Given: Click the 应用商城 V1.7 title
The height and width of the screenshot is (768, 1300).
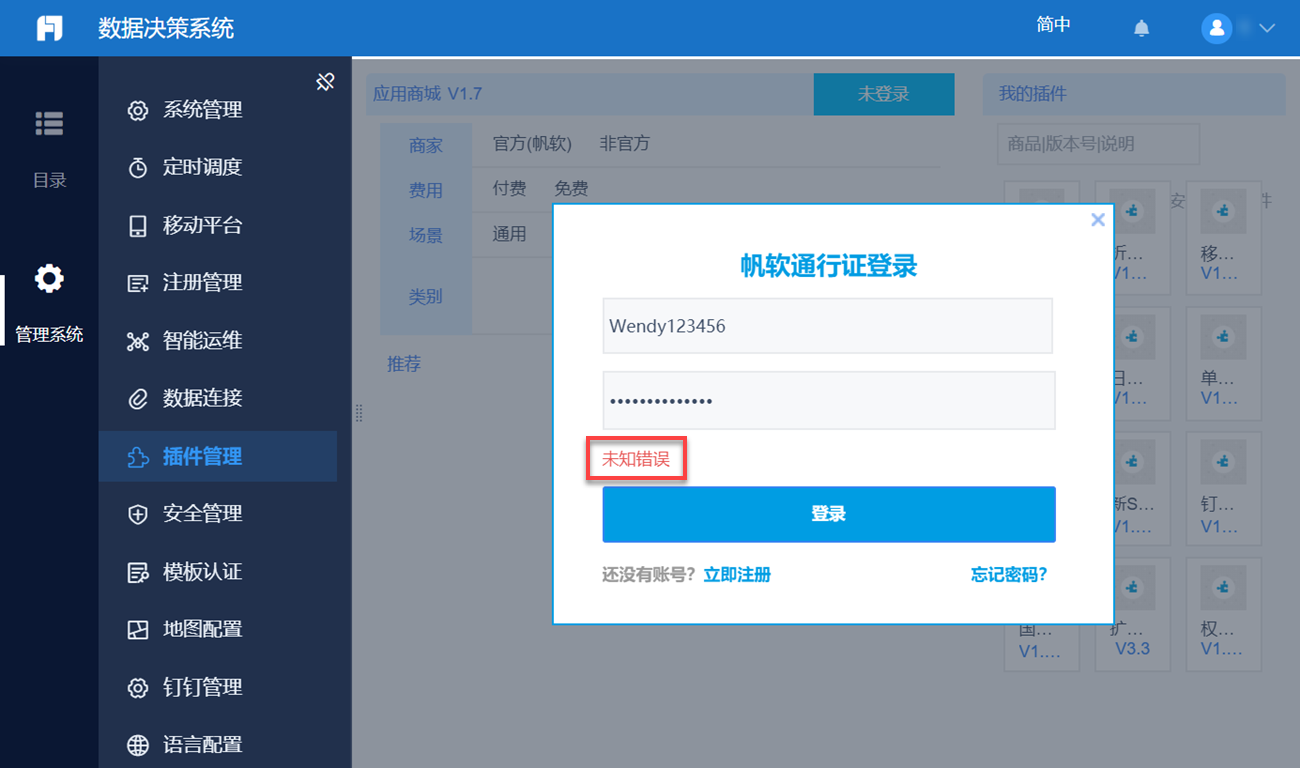Looking at the screenshot, I should click(427, 94).
